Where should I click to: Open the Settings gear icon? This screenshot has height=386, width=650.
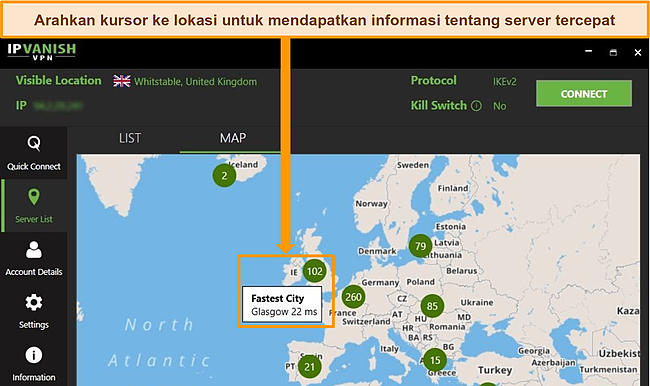34,303
